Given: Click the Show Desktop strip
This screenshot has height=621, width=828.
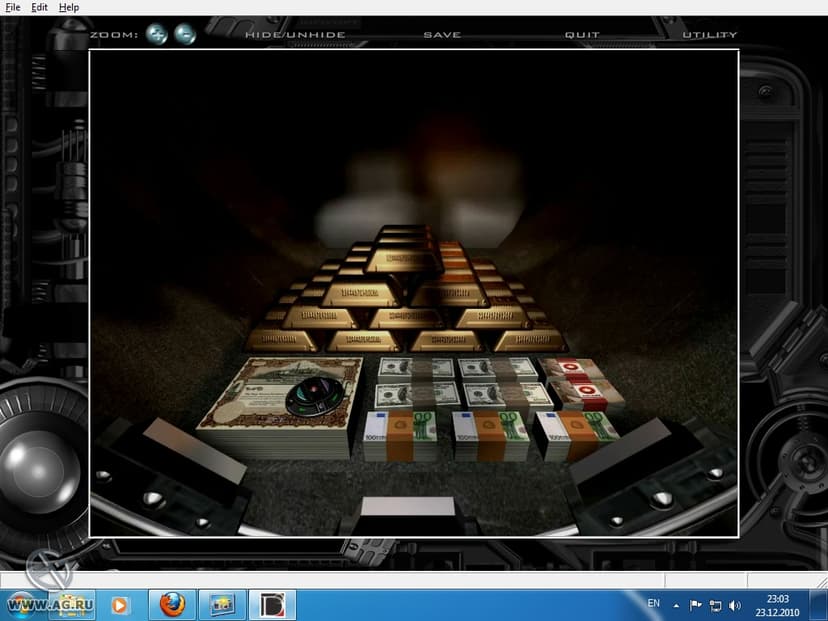Looking at the screenshot, I should [818, 605].
